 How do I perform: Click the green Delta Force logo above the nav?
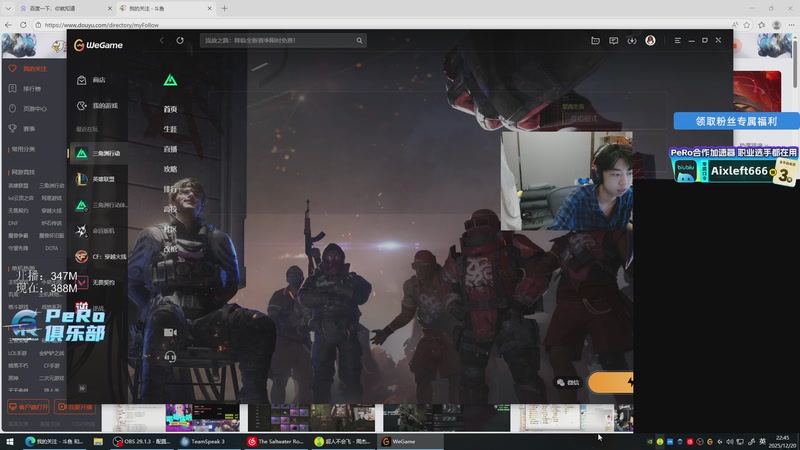(x=170, y=80)
